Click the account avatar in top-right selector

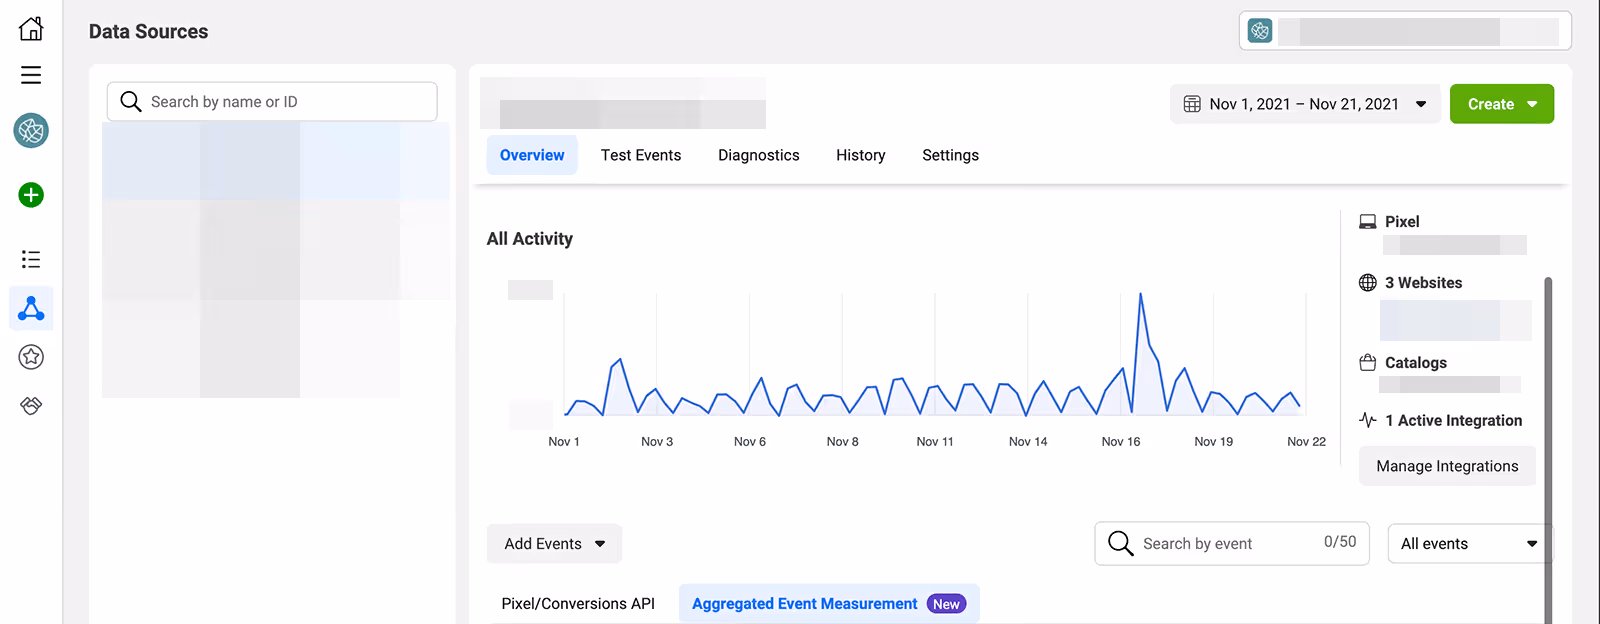1260,31
